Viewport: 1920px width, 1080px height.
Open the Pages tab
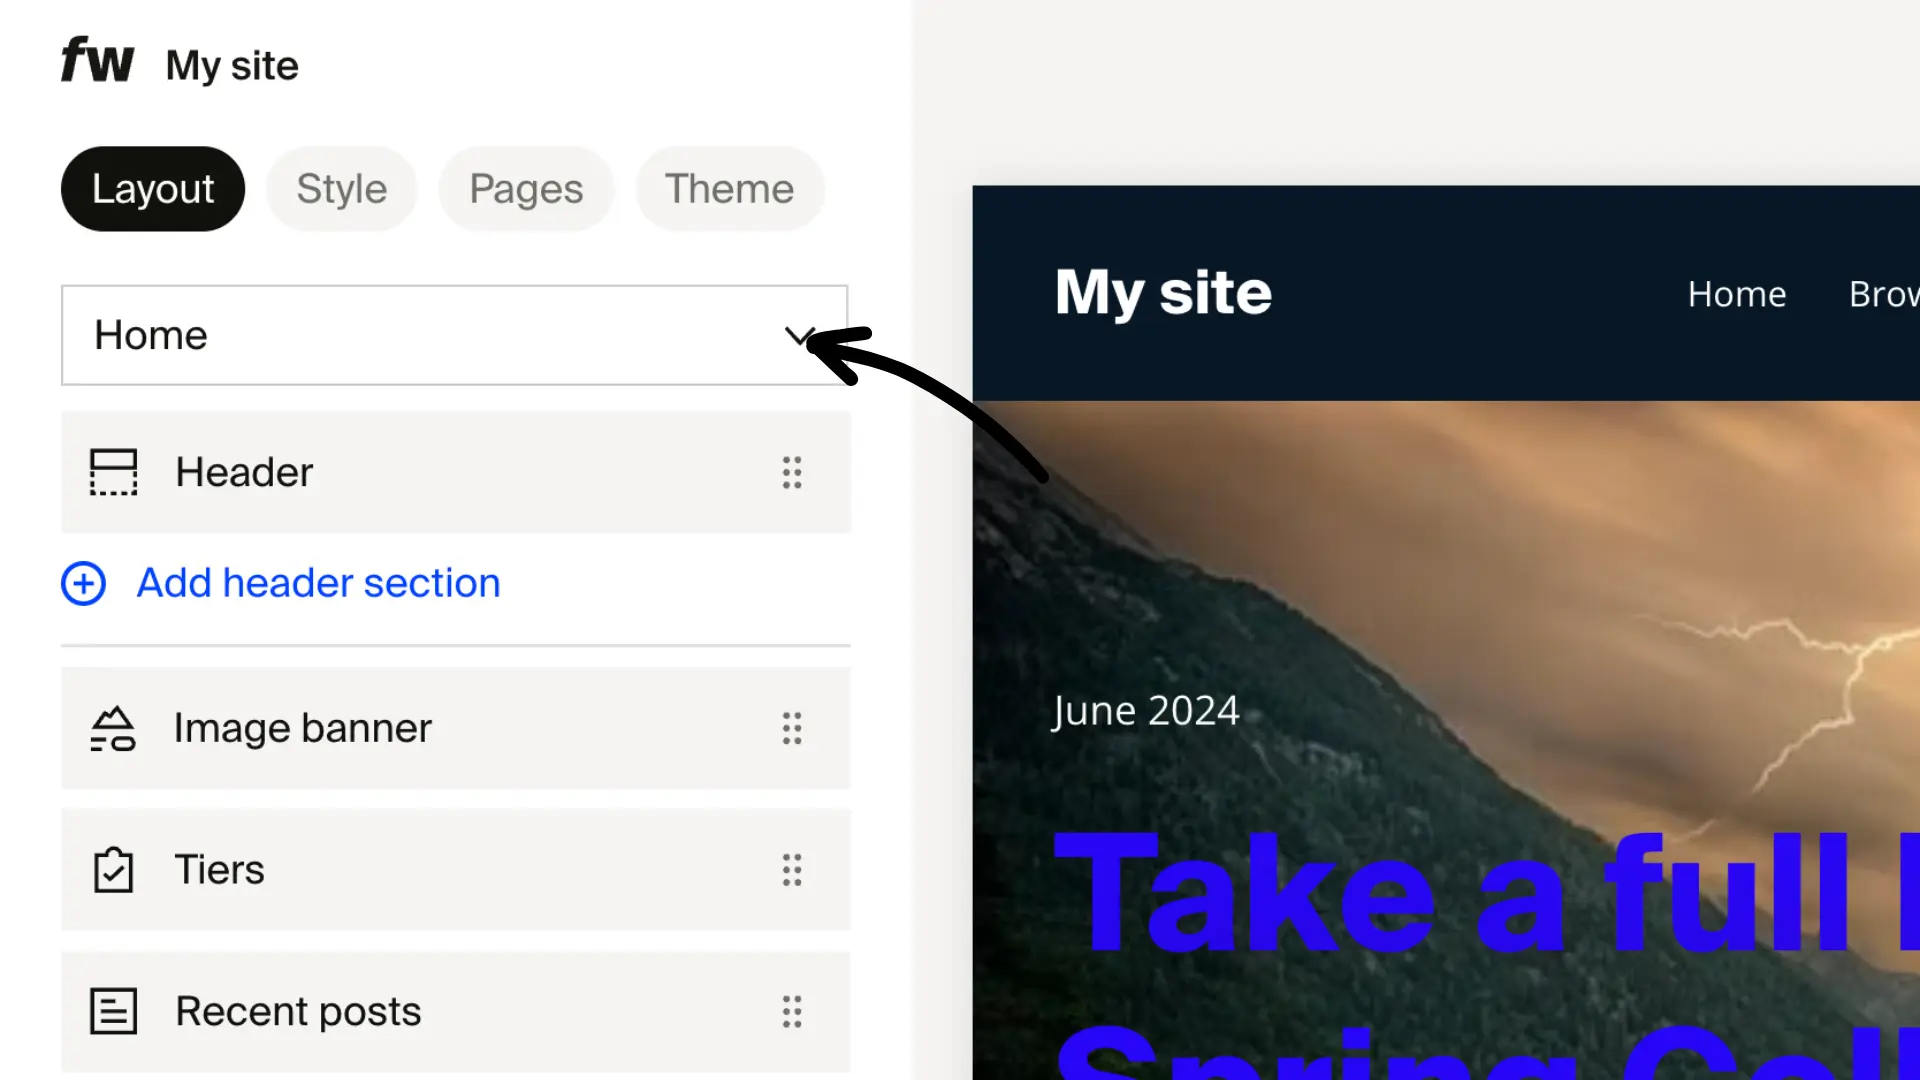tap(526, 188)
